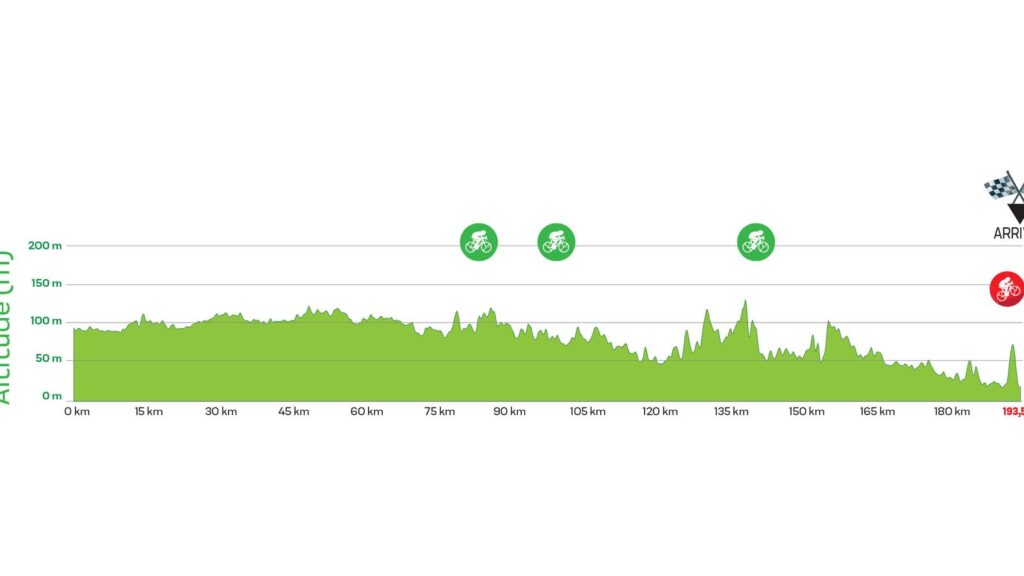Click the 180 km axis label

[952, 411]
